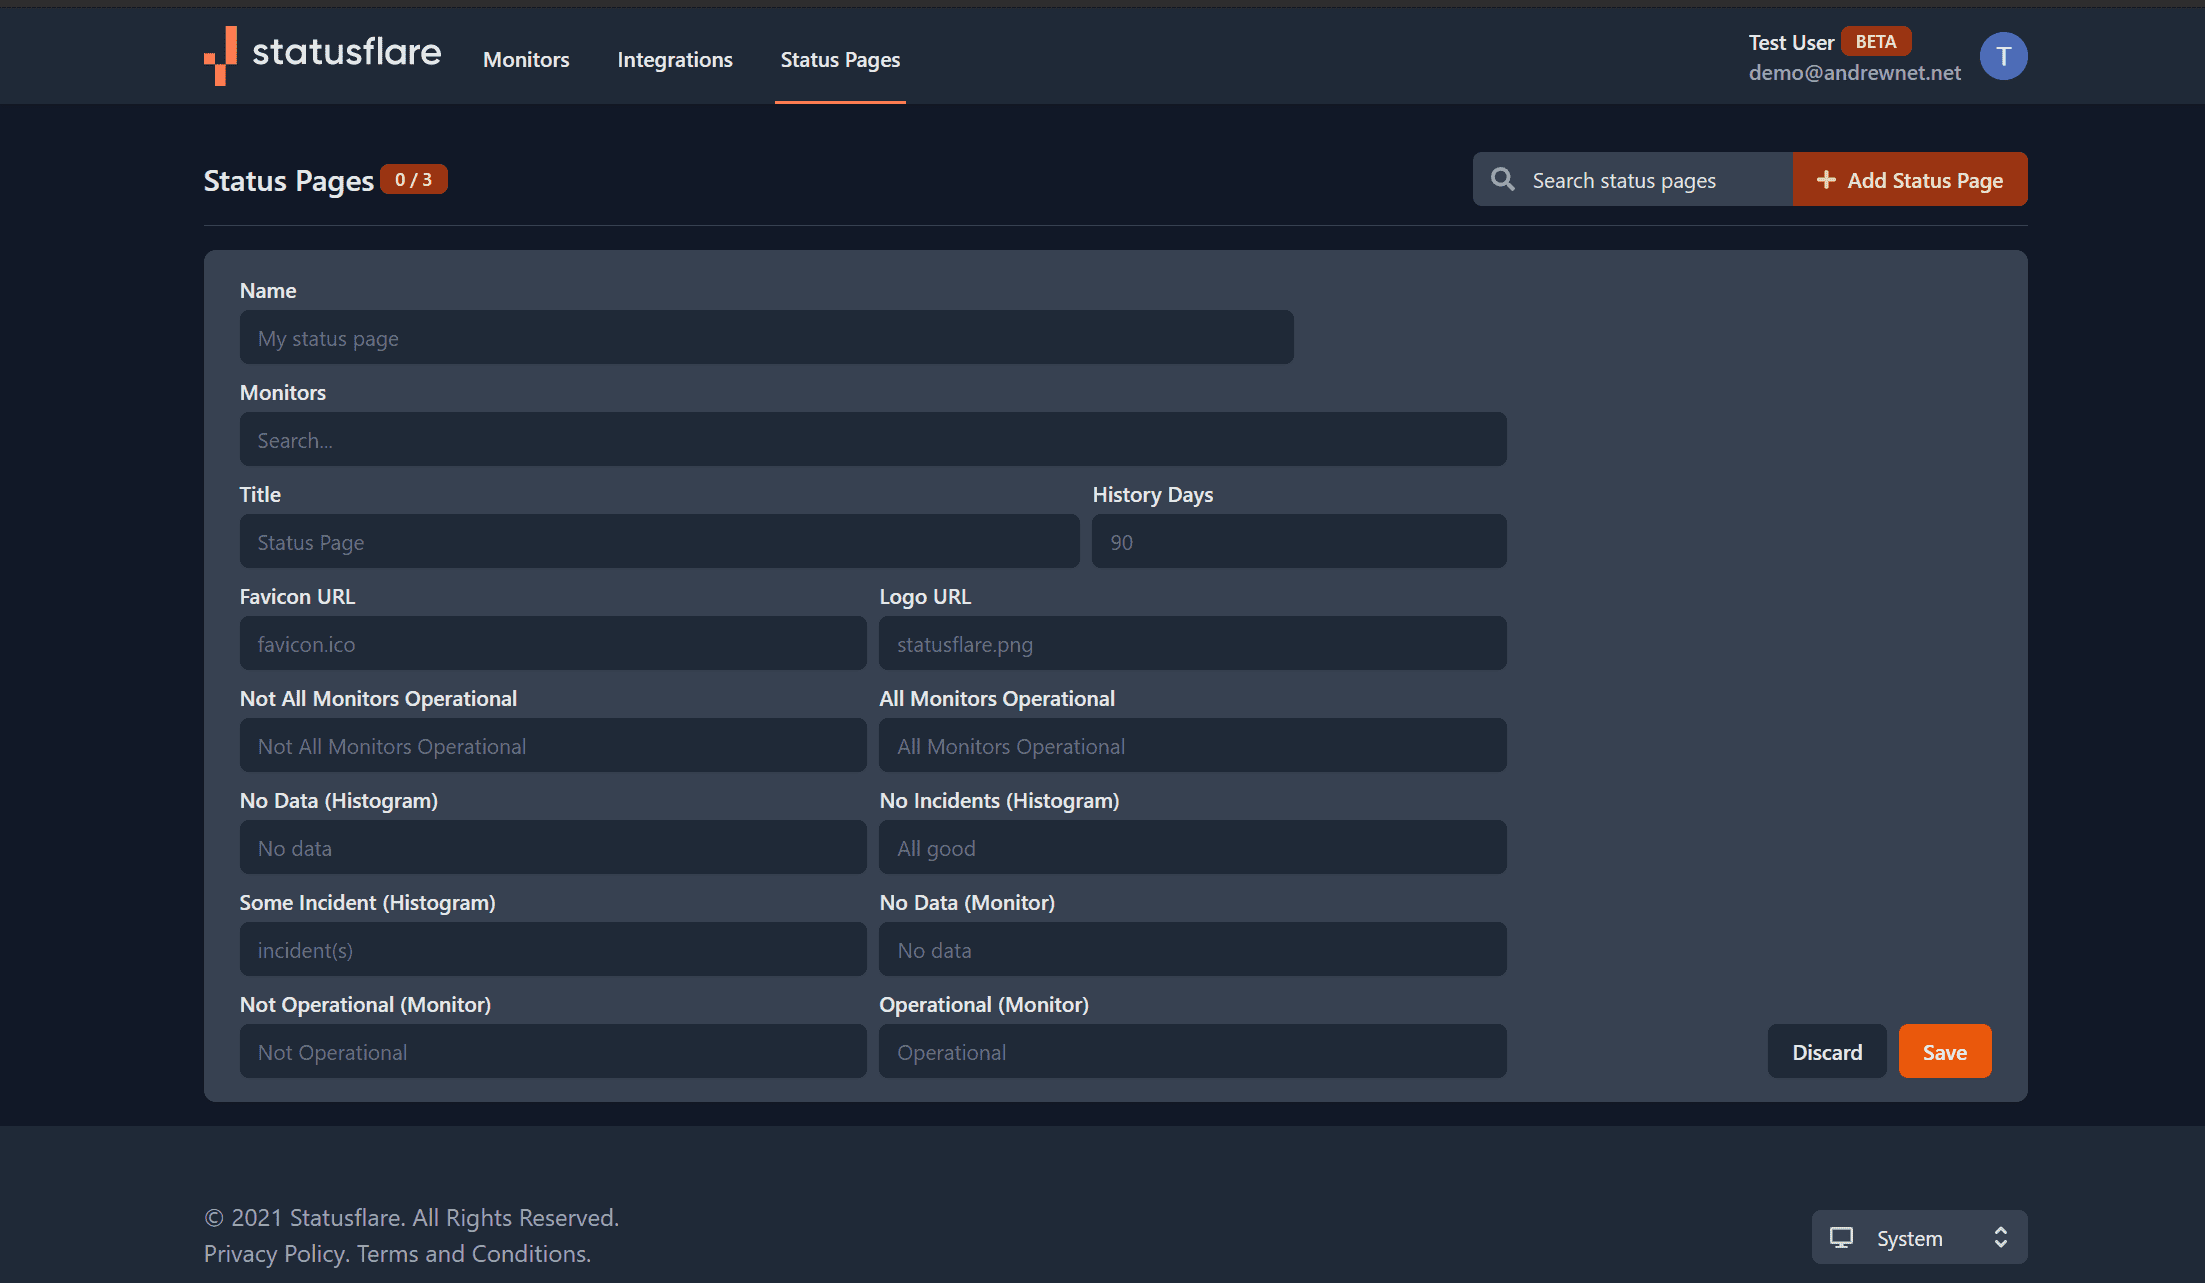Select the Status Pages nav tab
The width and height of the screenshot is (2205, 1283).
[x=840, y=60]
